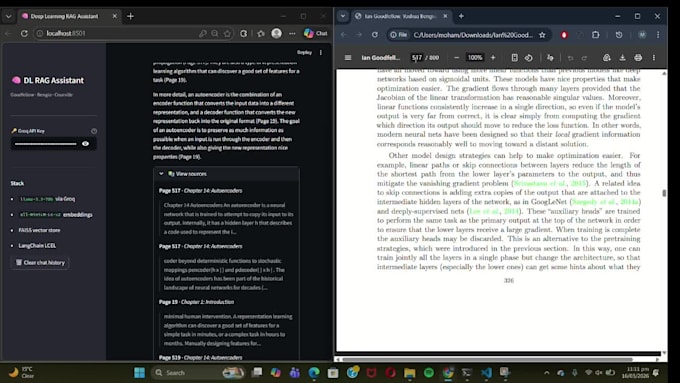Rotate the PDF document counterclockwise
Screen dimensions: 680x383
[x=529, y=57]
